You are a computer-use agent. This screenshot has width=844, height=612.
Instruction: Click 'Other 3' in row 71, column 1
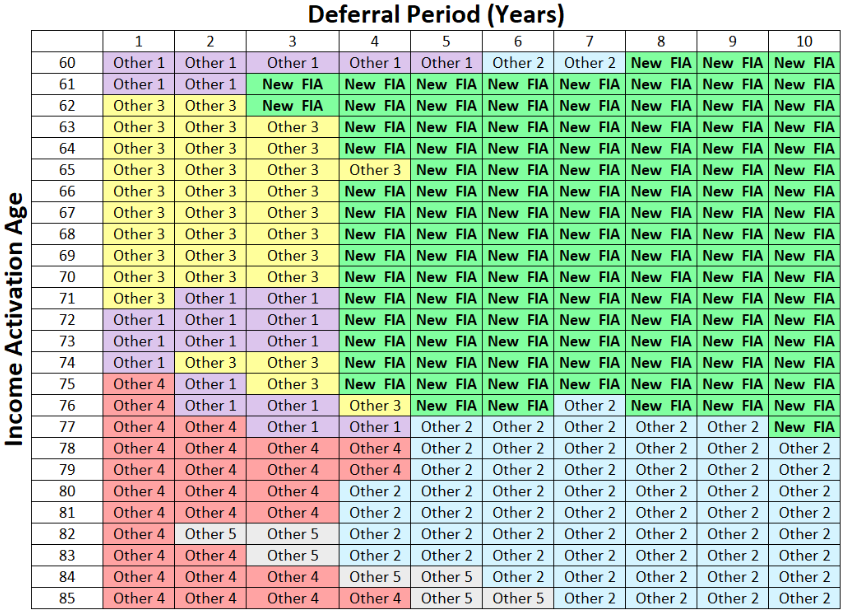[139, 299]
